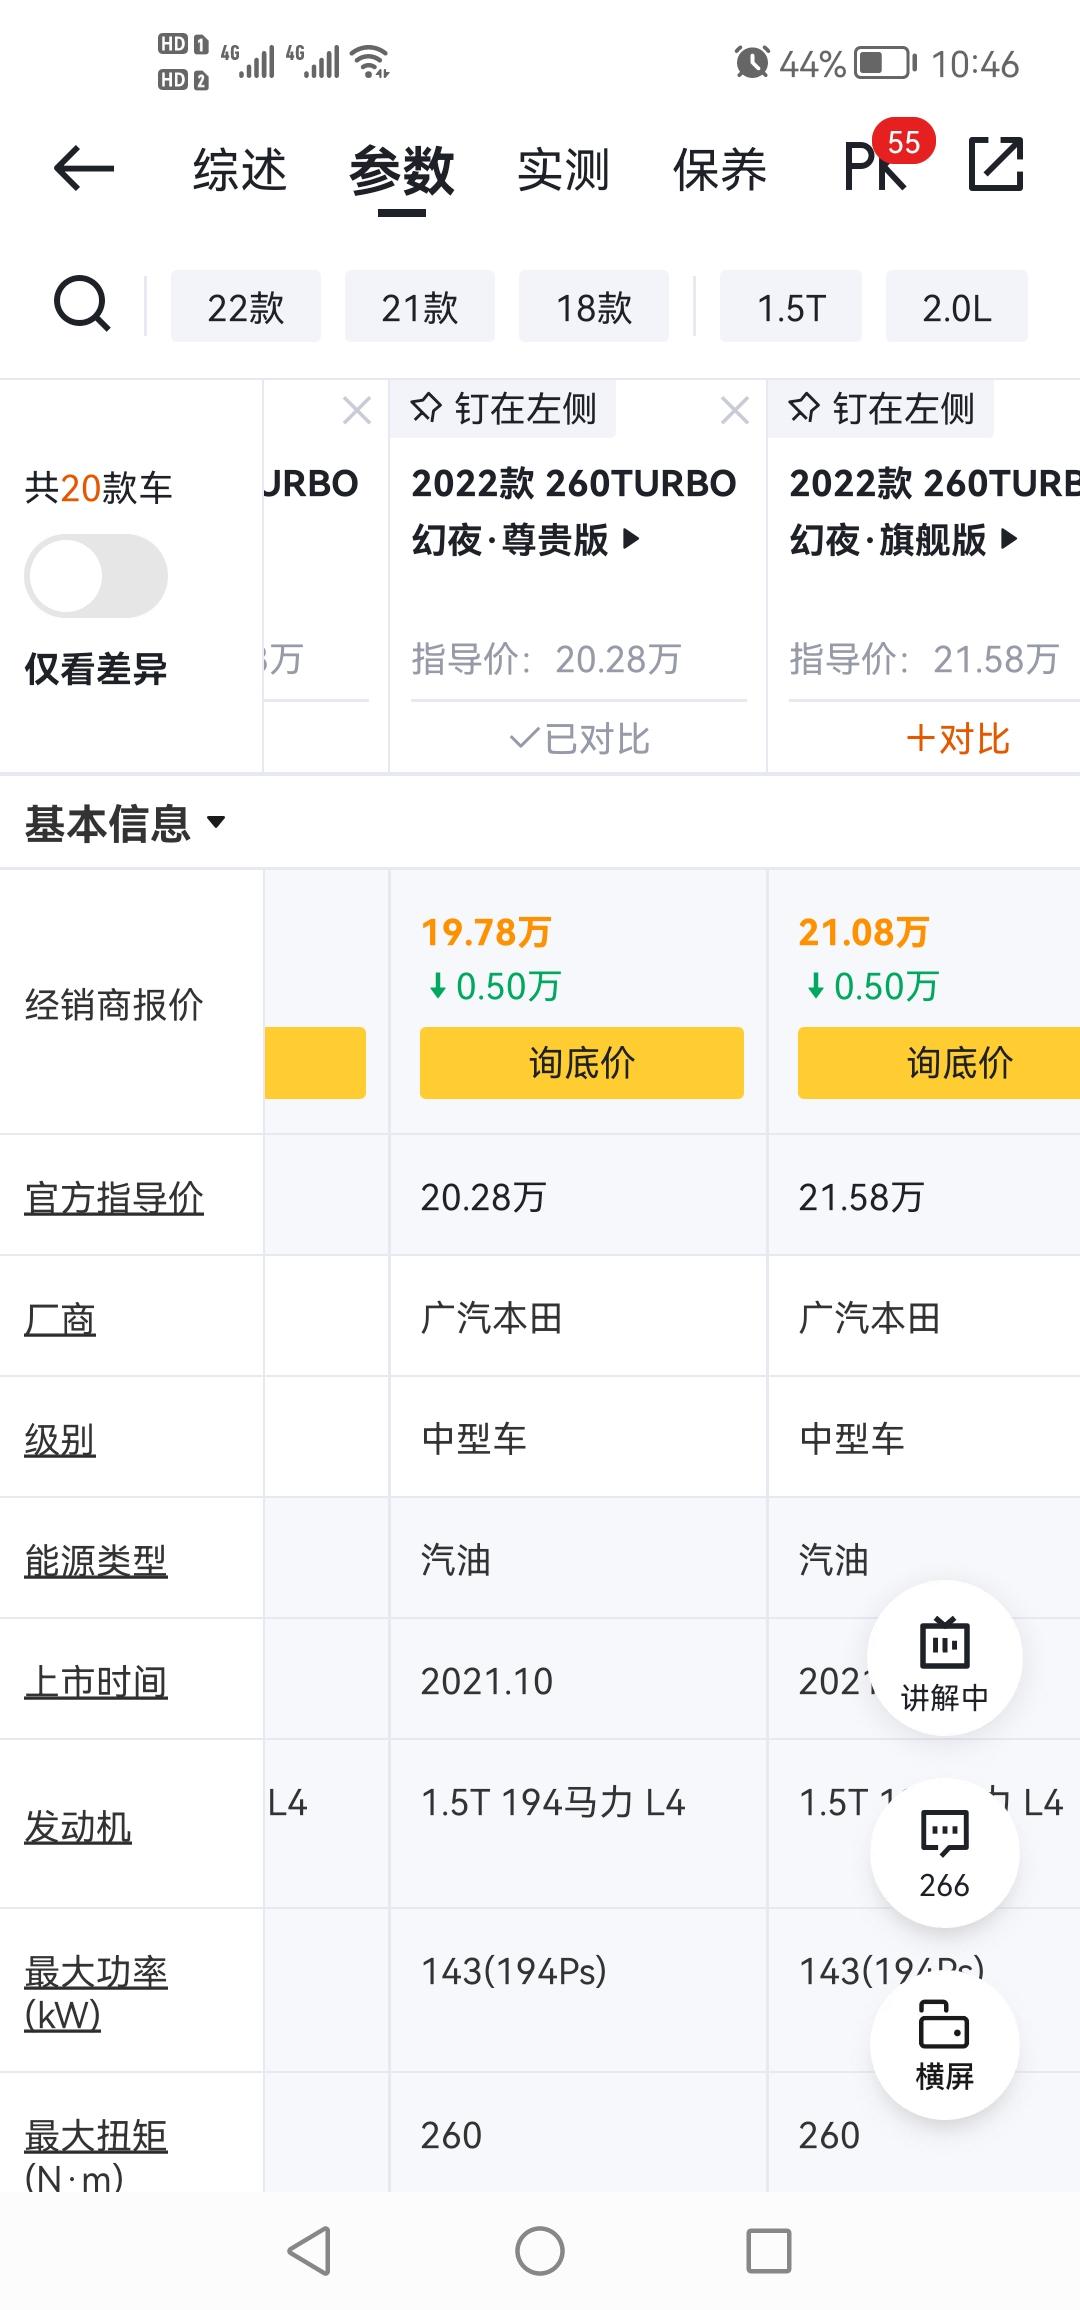Pin 幻夜·尊贵版 column to the left
1080x2310 pixels.
pos(503,409)
